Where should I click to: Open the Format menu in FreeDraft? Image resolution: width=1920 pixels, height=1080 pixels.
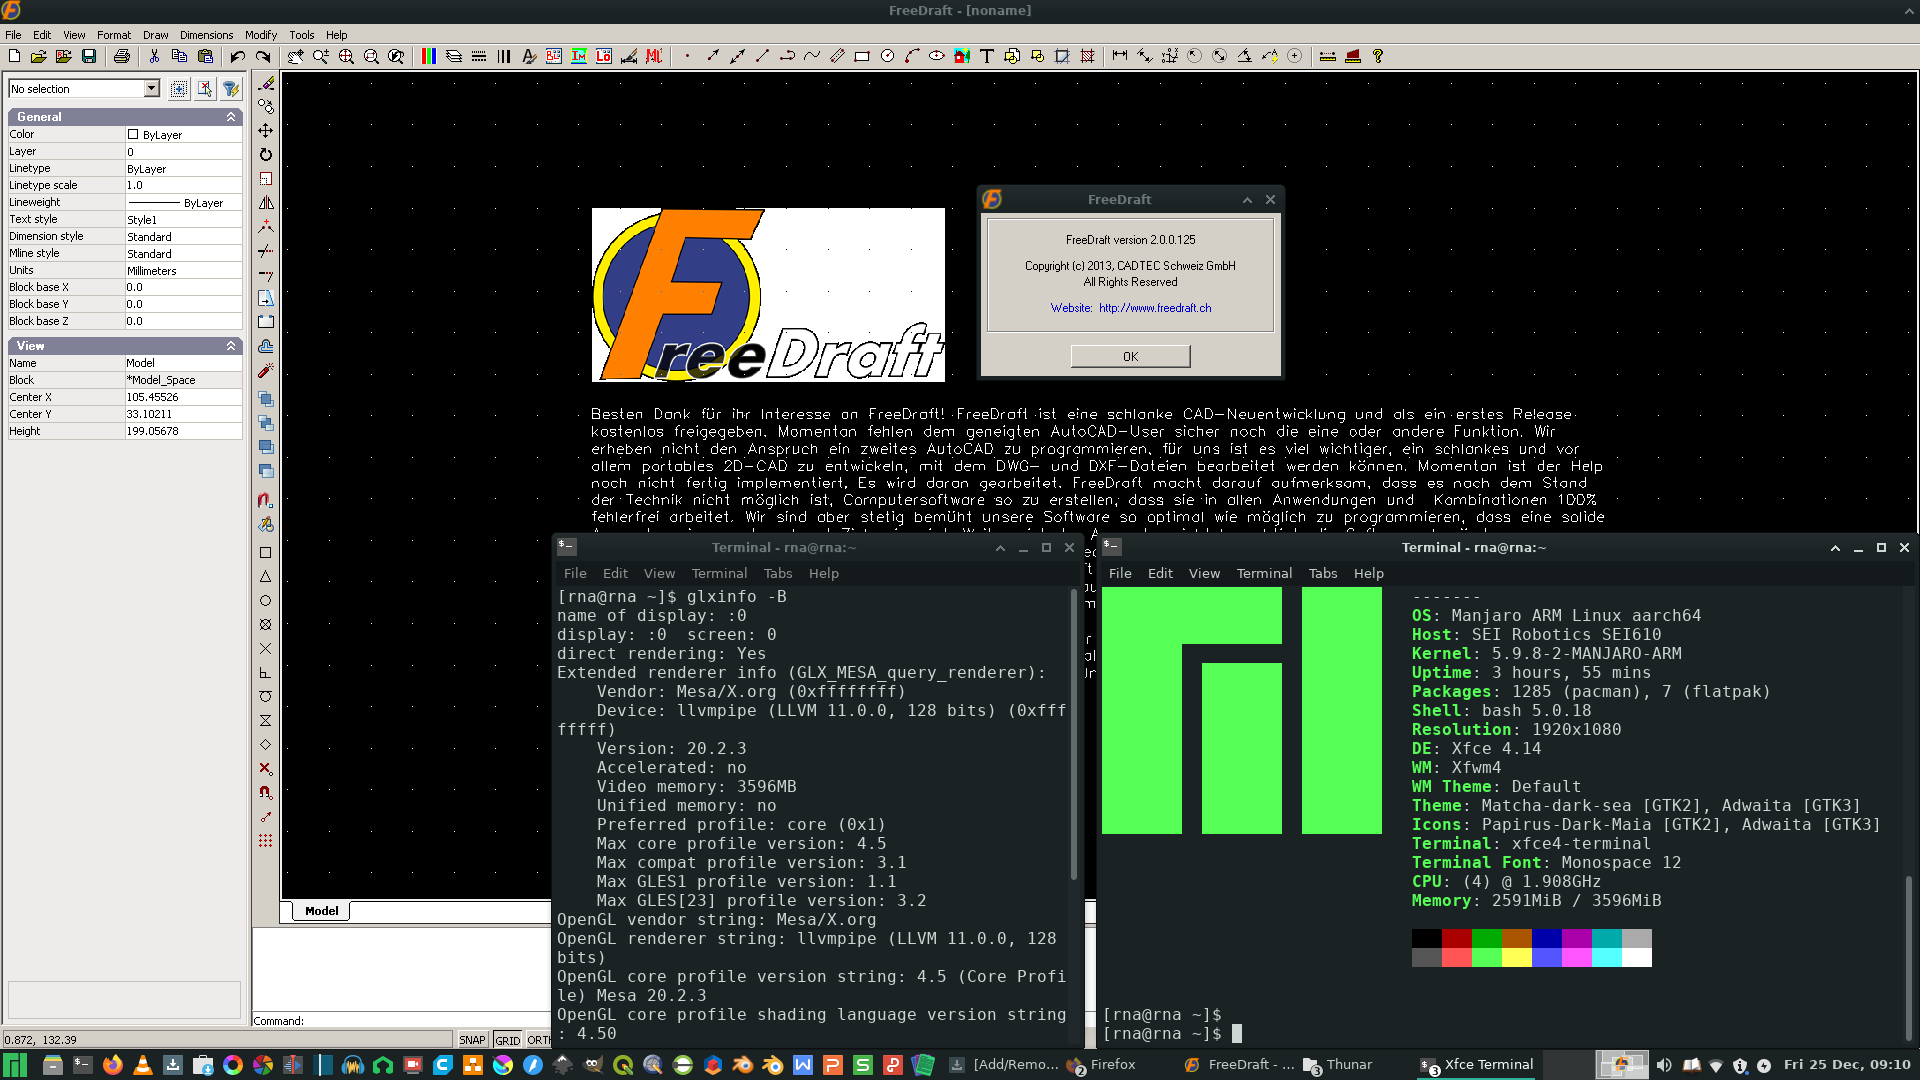coord(114,35)
